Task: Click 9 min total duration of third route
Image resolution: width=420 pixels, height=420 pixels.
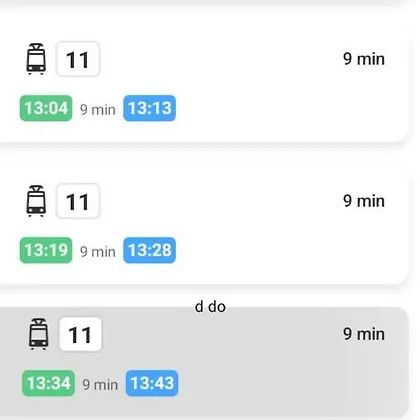Action: [364, 334]
